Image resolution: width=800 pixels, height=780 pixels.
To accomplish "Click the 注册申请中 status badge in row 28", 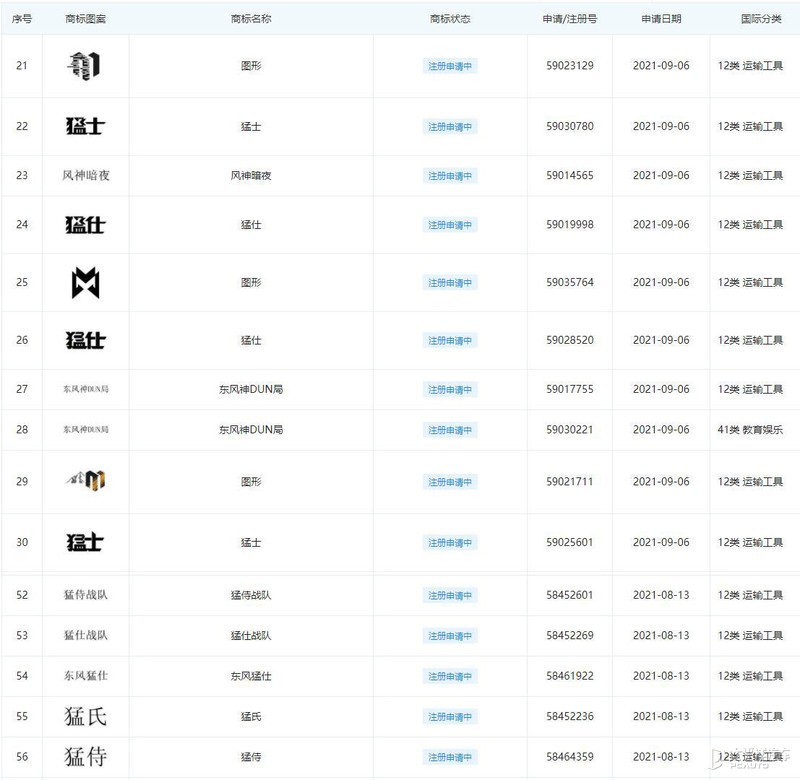I will tap(450, 431).
